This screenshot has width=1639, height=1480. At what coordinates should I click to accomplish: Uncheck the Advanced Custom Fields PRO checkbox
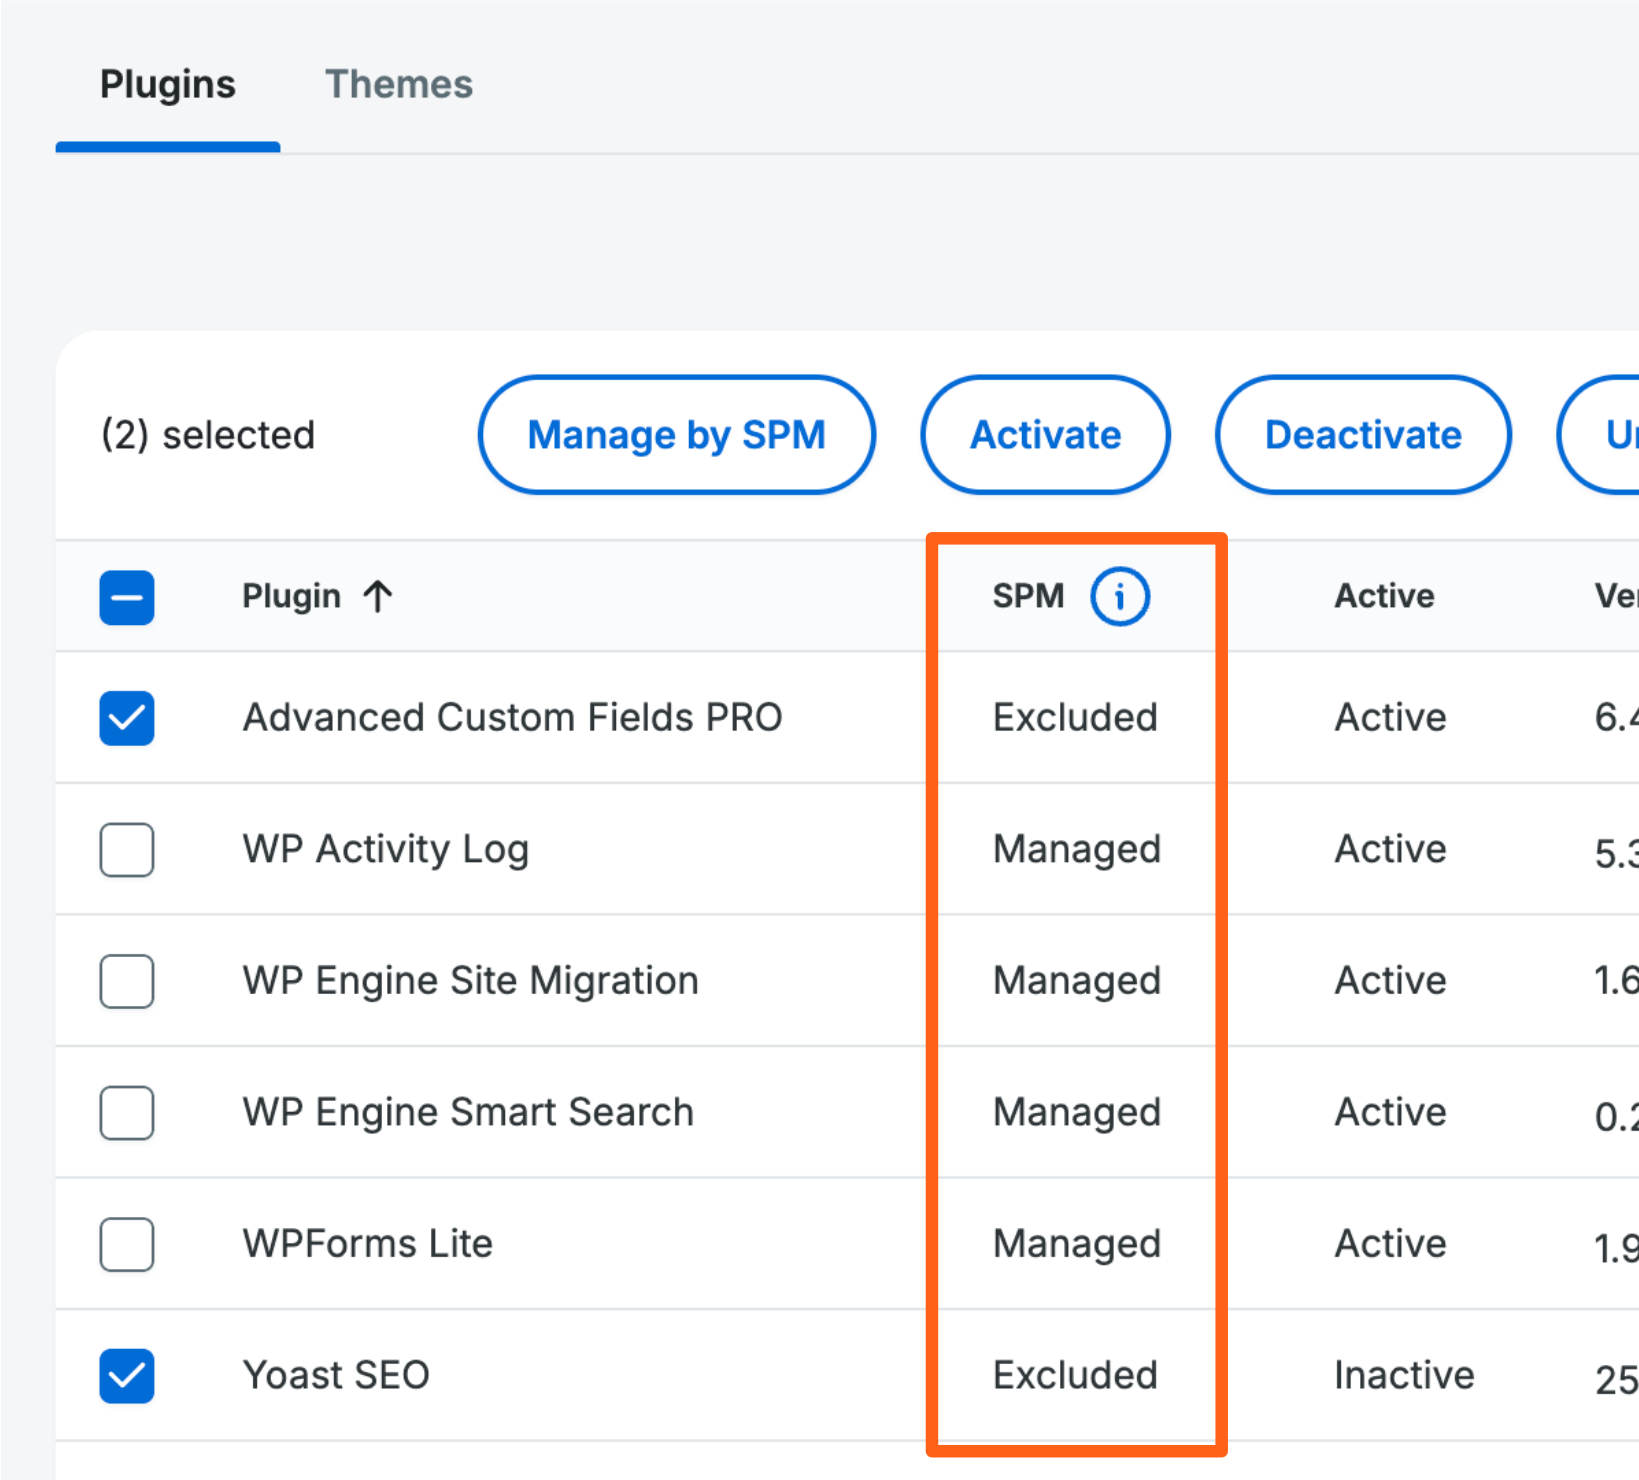pos(127,718)
